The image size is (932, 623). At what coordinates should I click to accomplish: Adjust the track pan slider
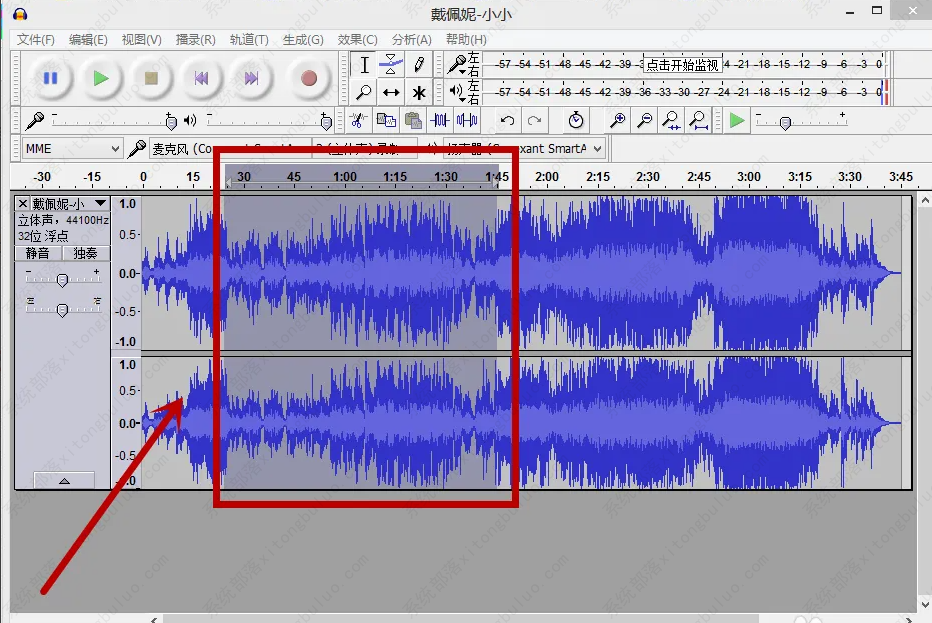(62, 310)
